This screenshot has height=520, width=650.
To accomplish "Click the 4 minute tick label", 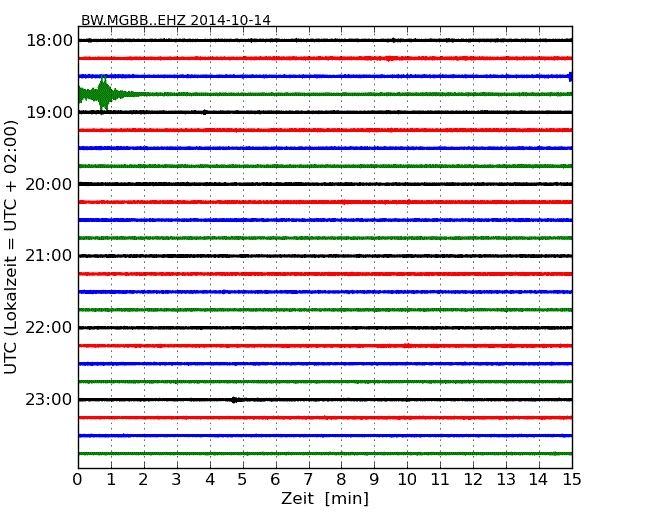I will (210, 480).
